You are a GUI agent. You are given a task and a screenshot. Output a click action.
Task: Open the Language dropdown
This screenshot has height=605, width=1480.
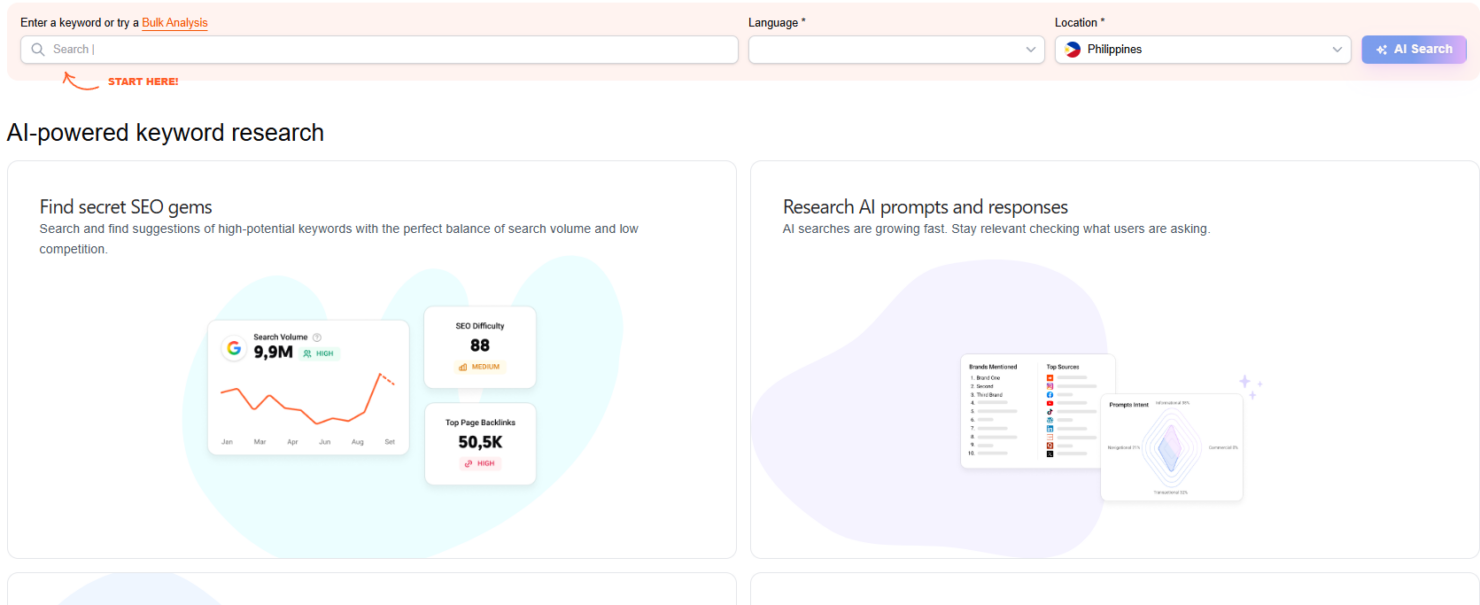[895, 49]
